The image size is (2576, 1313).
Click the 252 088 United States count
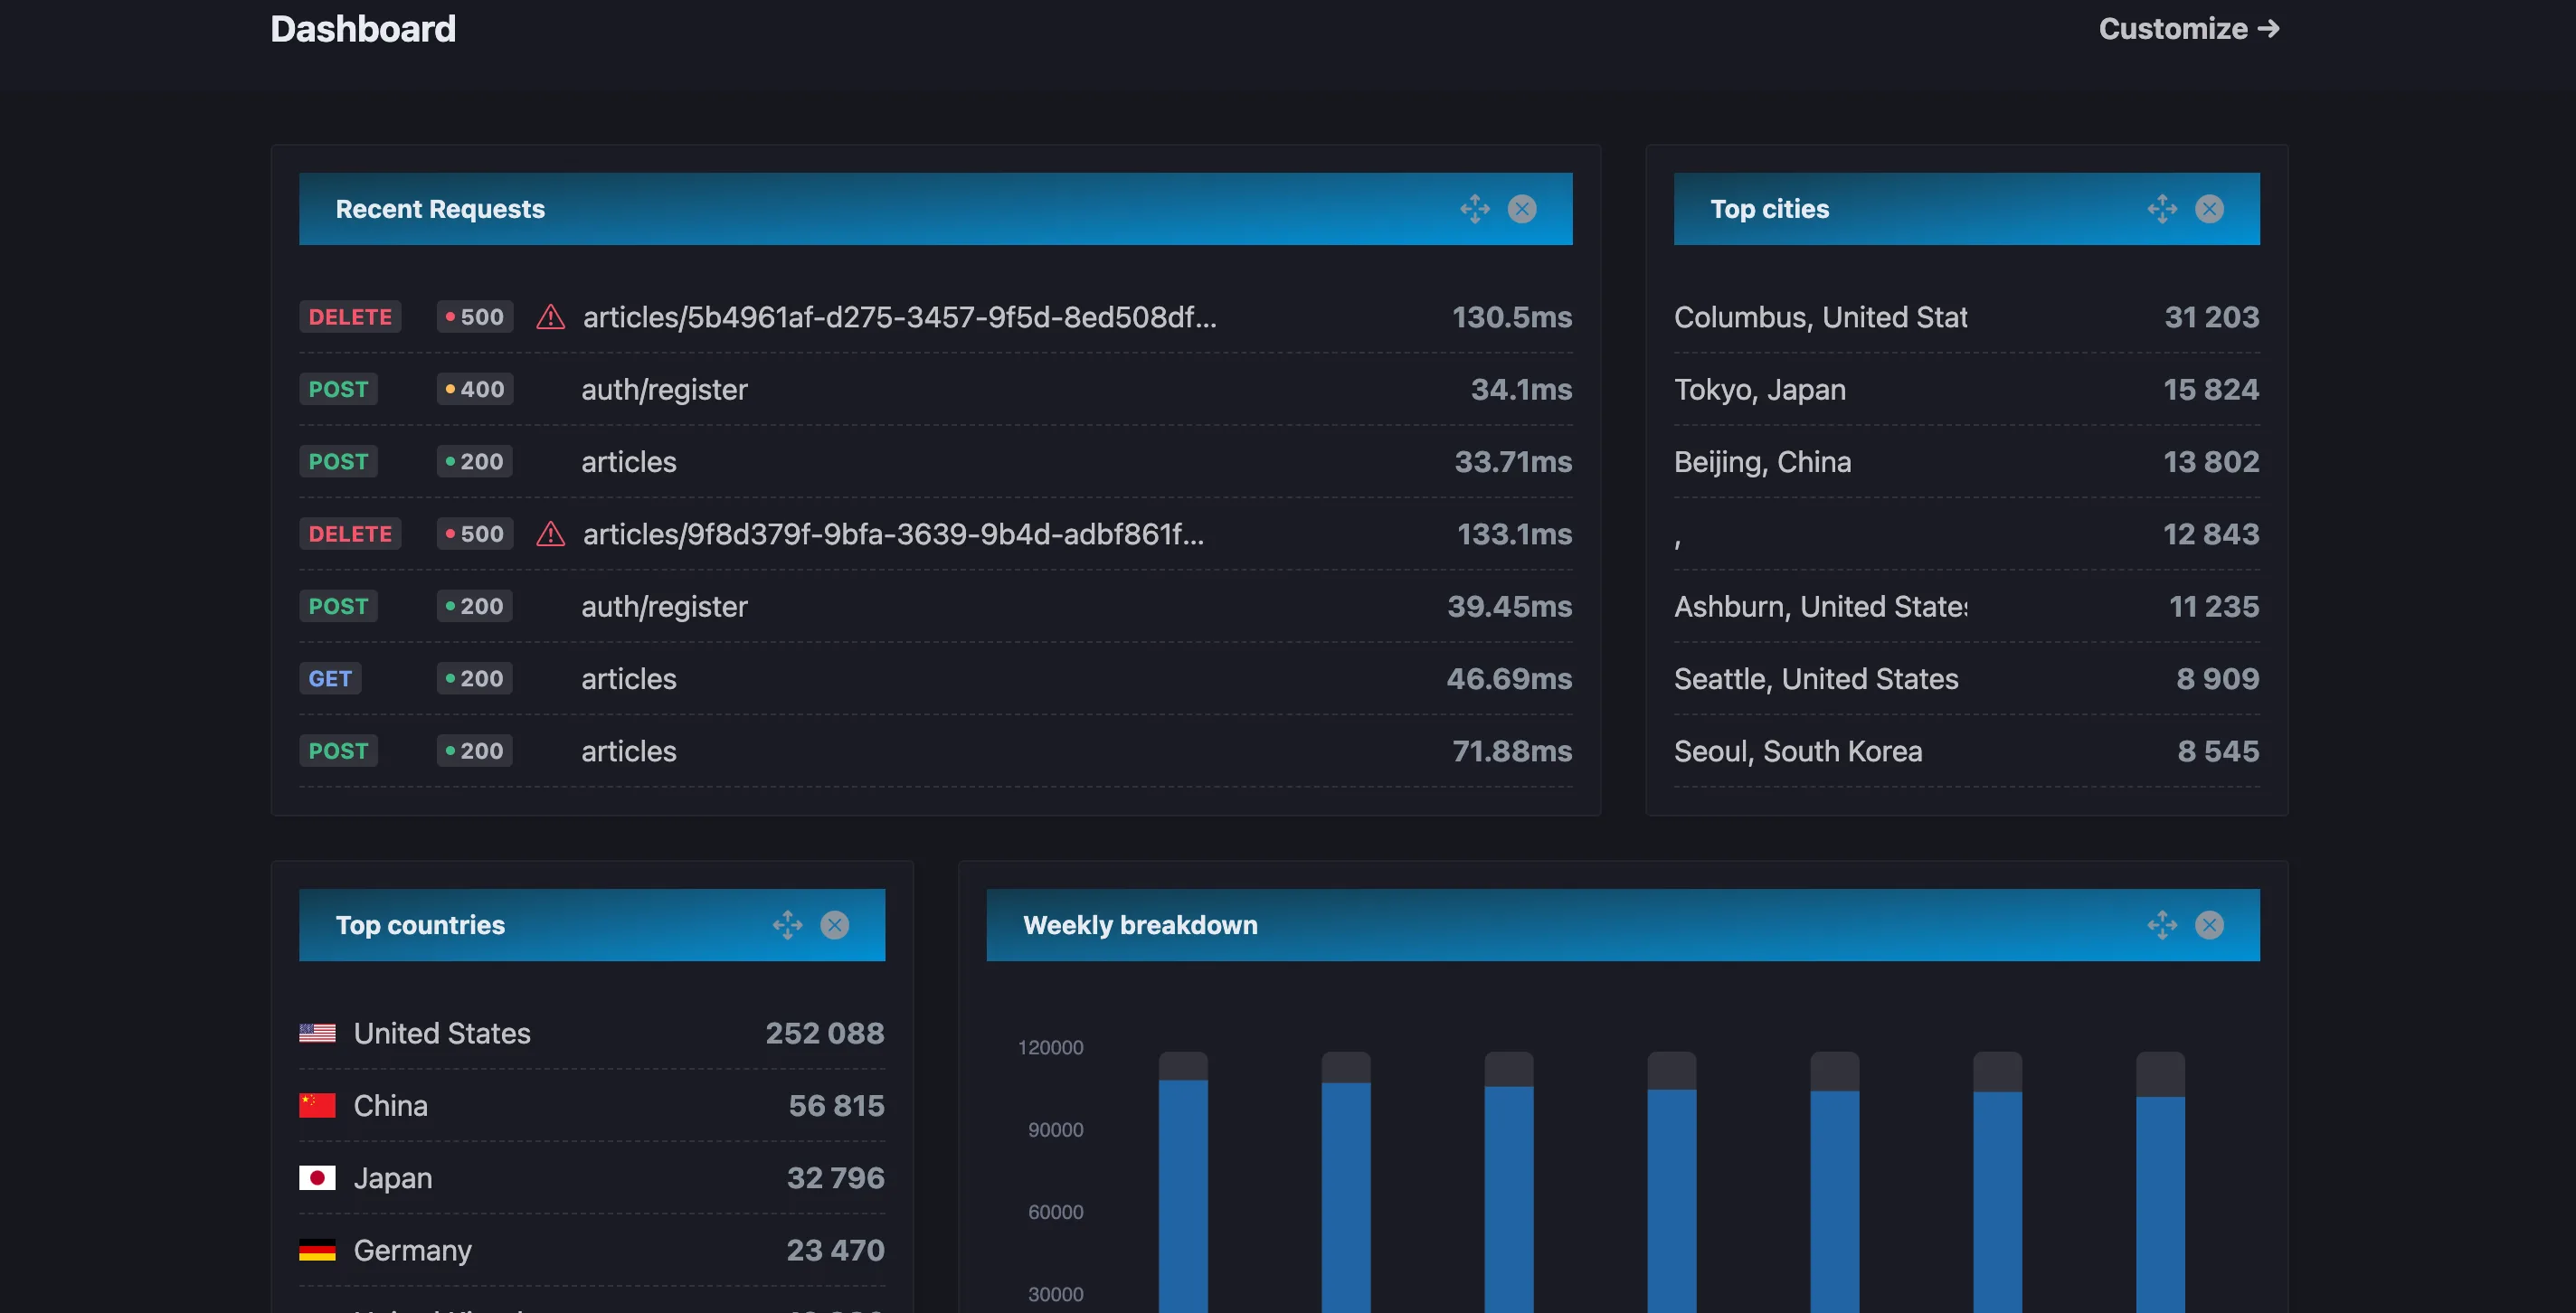[x=825, y=1033]
